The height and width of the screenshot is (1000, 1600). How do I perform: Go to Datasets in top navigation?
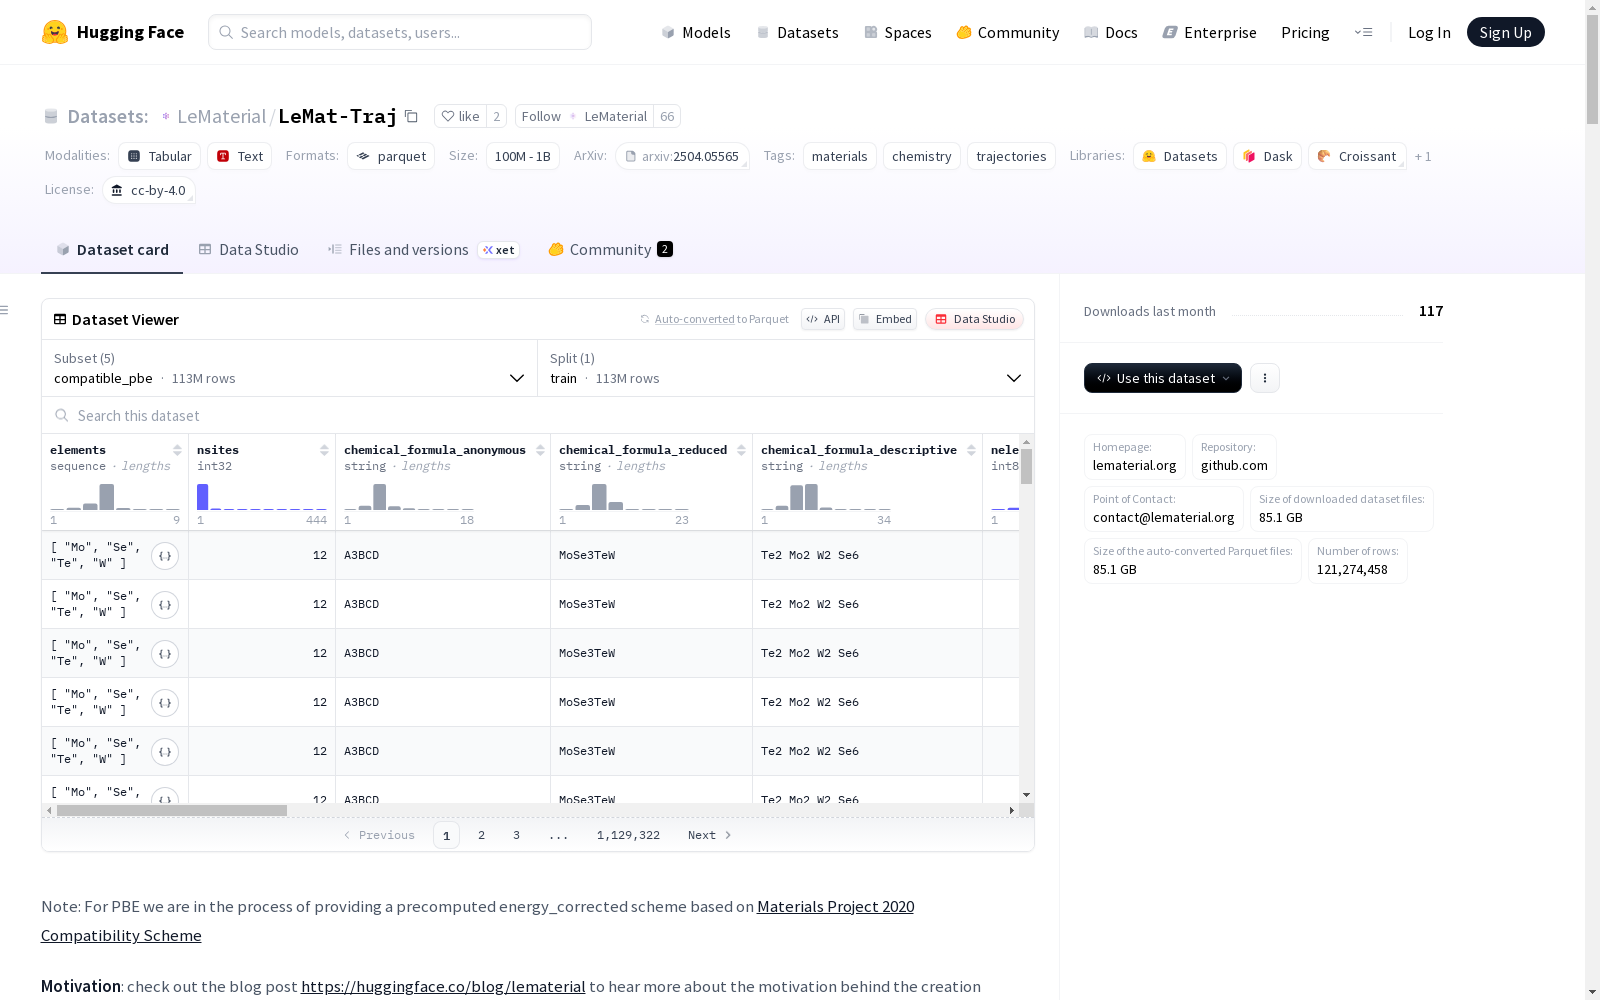(798, 32)
